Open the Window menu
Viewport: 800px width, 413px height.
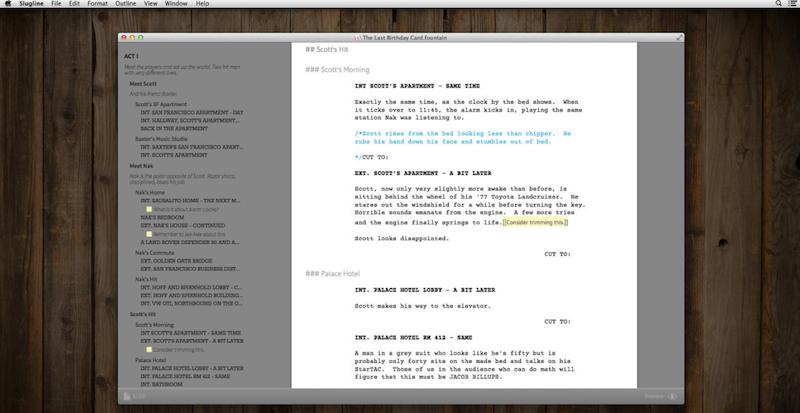[x=176, y=3]
